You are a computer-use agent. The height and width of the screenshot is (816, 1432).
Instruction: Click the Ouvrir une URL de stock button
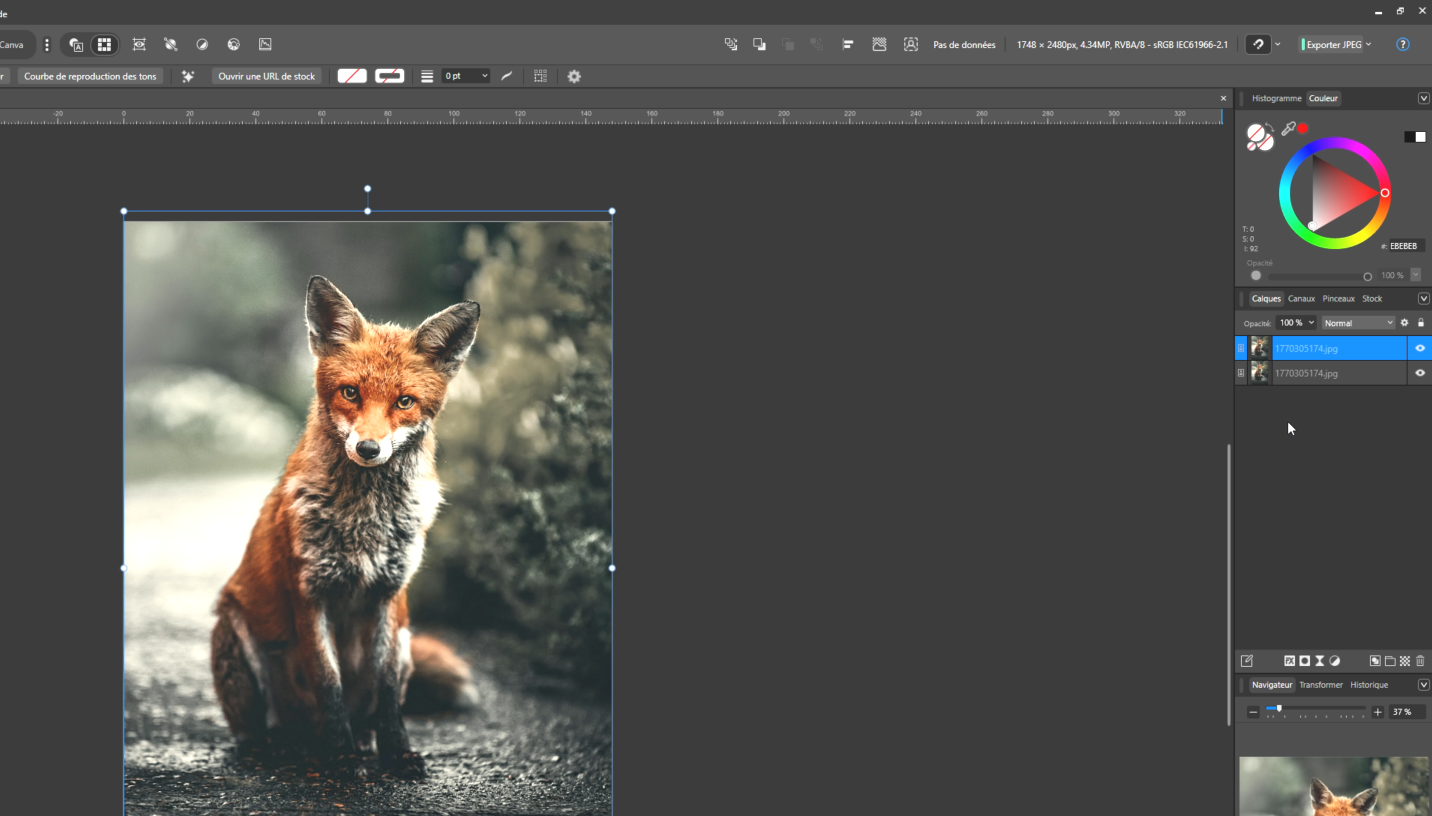pos(266,76)
